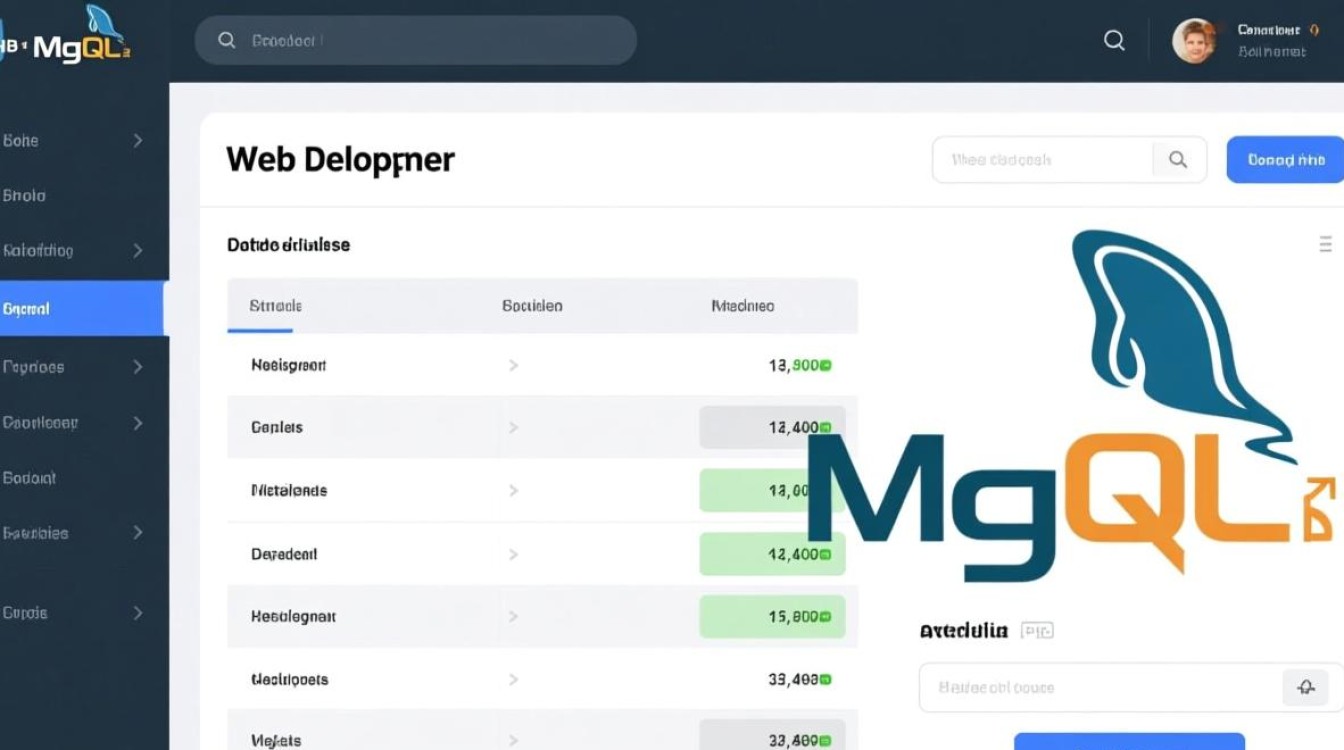Toggle the green indicator beside the 12,400 value
Image resolution: width=1344 pixels, height=750 pixels.
[x=826, y=426]
